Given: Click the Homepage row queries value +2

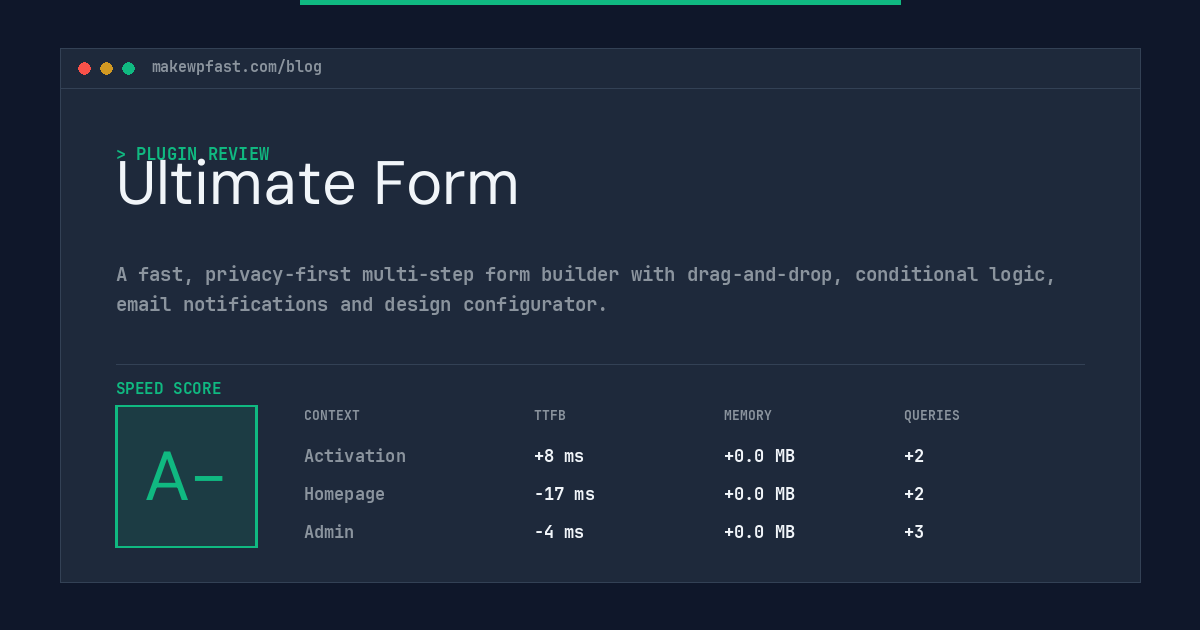Looking at the screenshot, I should [x=914, y=494].
